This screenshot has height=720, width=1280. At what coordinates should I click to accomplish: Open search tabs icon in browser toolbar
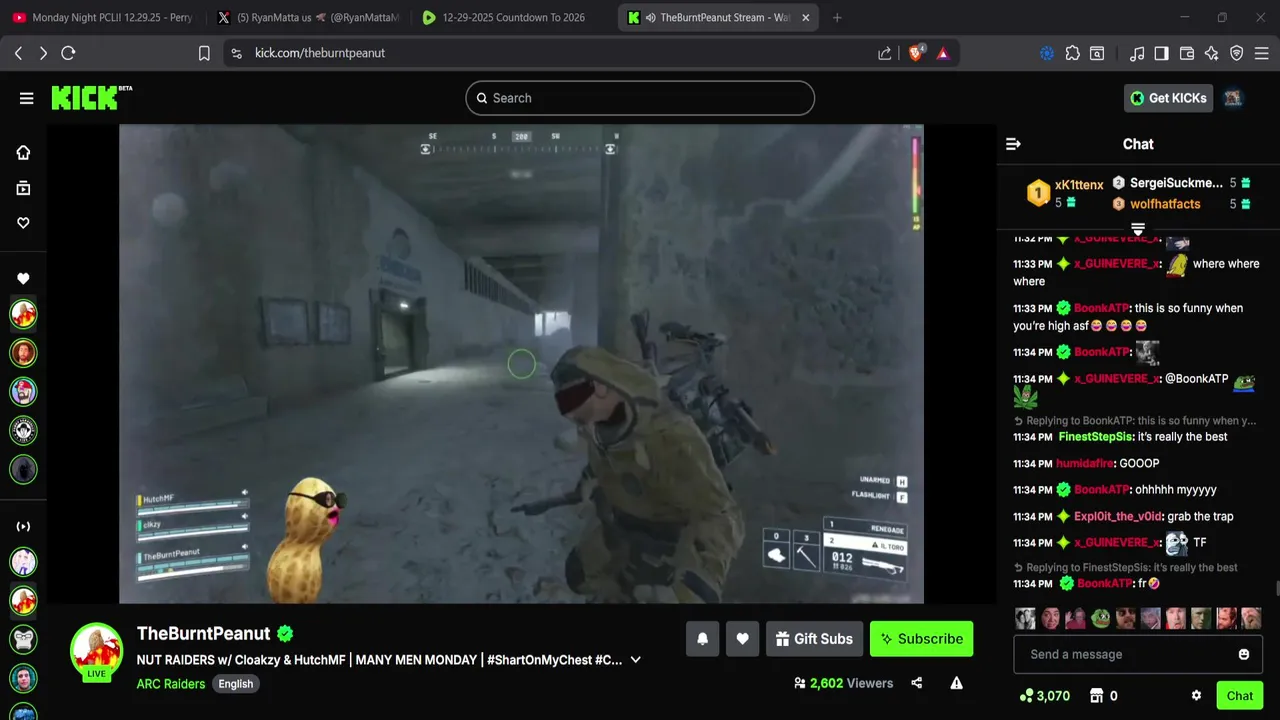pos(1097,53)
